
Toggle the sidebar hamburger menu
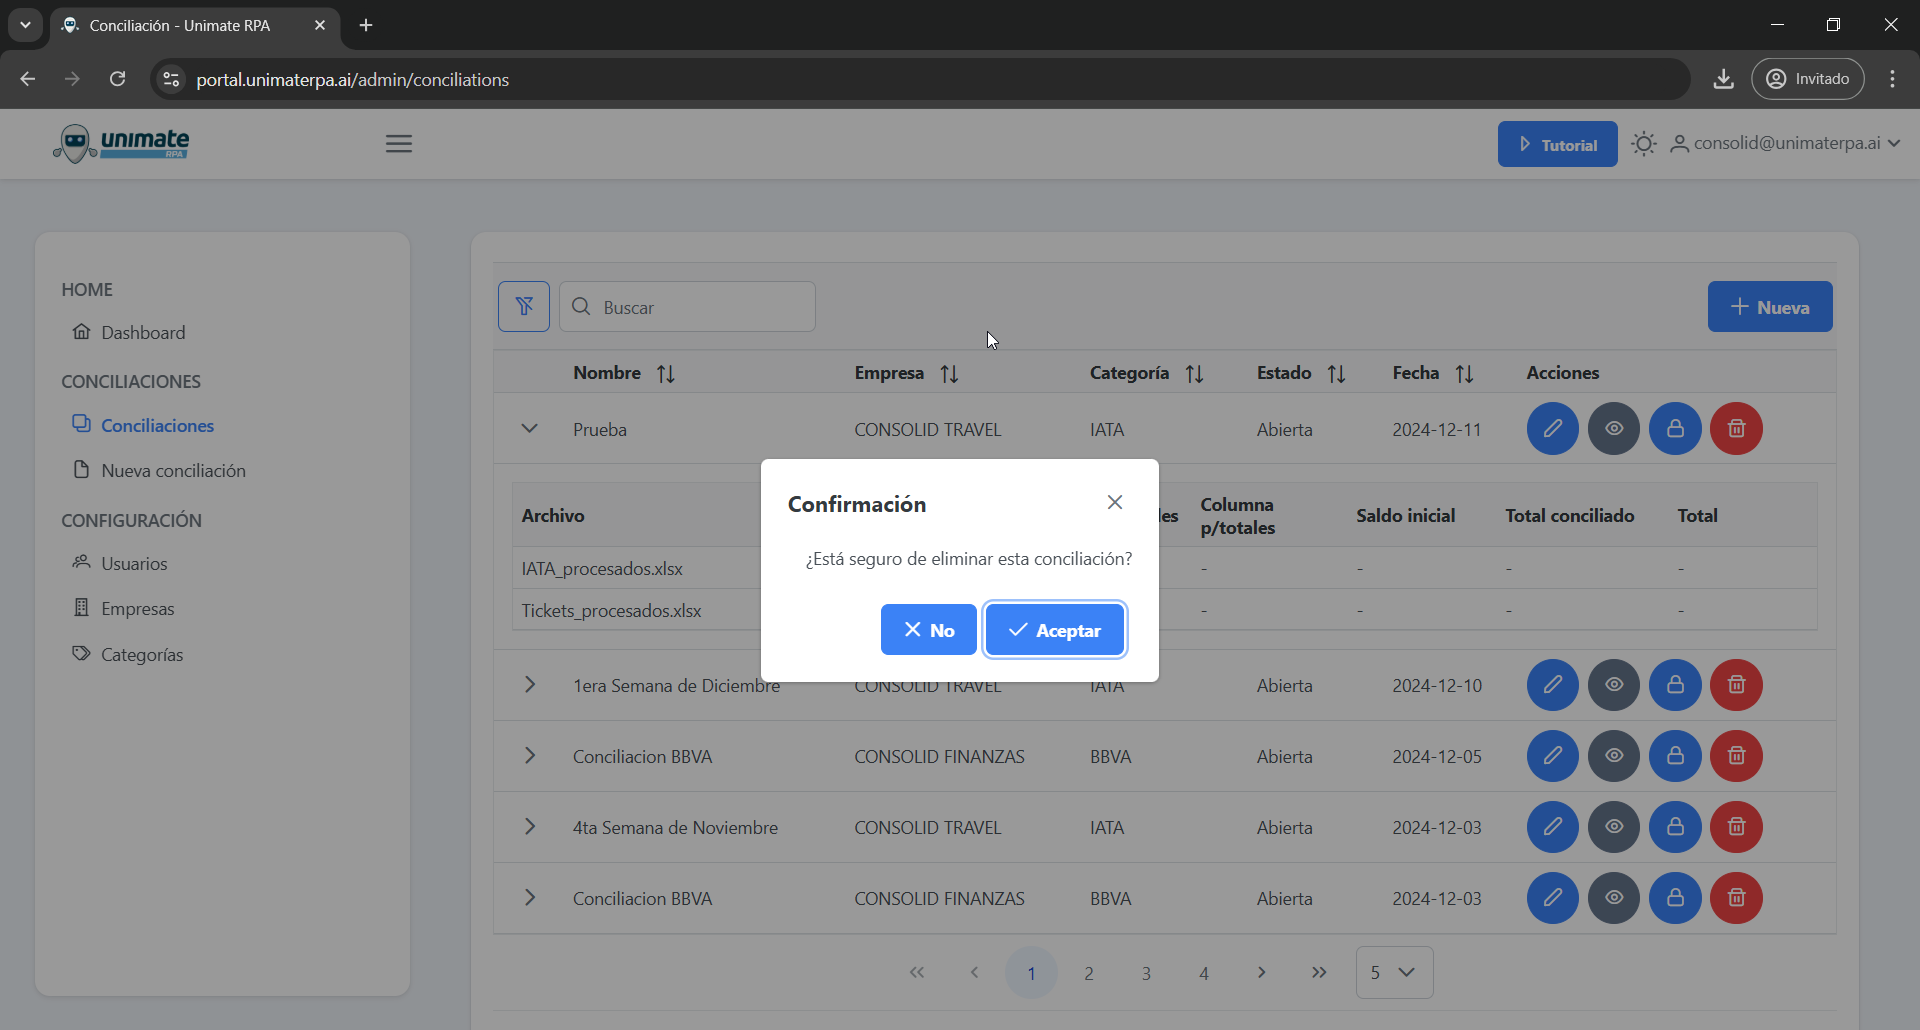(399, 144)
